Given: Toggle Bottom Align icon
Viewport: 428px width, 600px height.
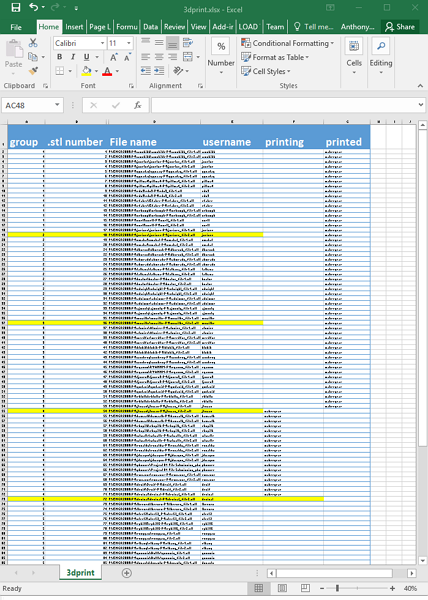Looking at the screenshot, I should click(x=173, y=44).
